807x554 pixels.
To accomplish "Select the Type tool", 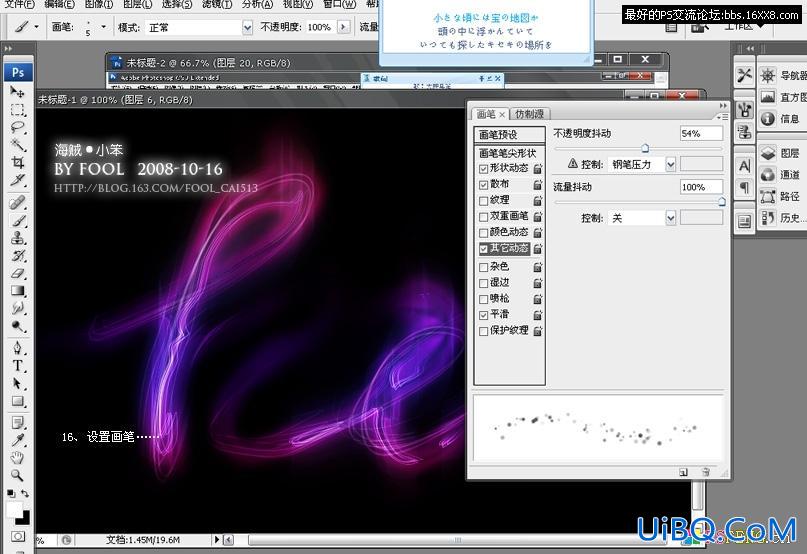I will [17, 366].
